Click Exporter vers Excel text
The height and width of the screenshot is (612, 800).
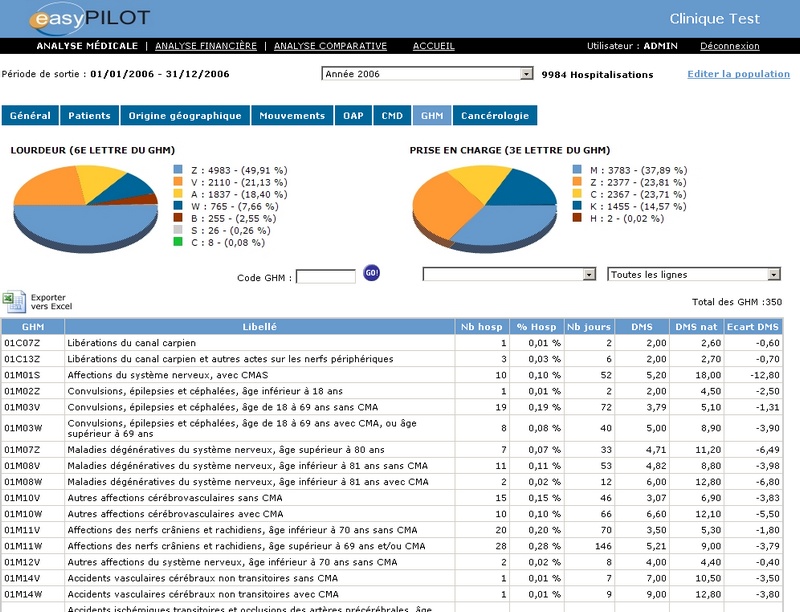(51, 302)
